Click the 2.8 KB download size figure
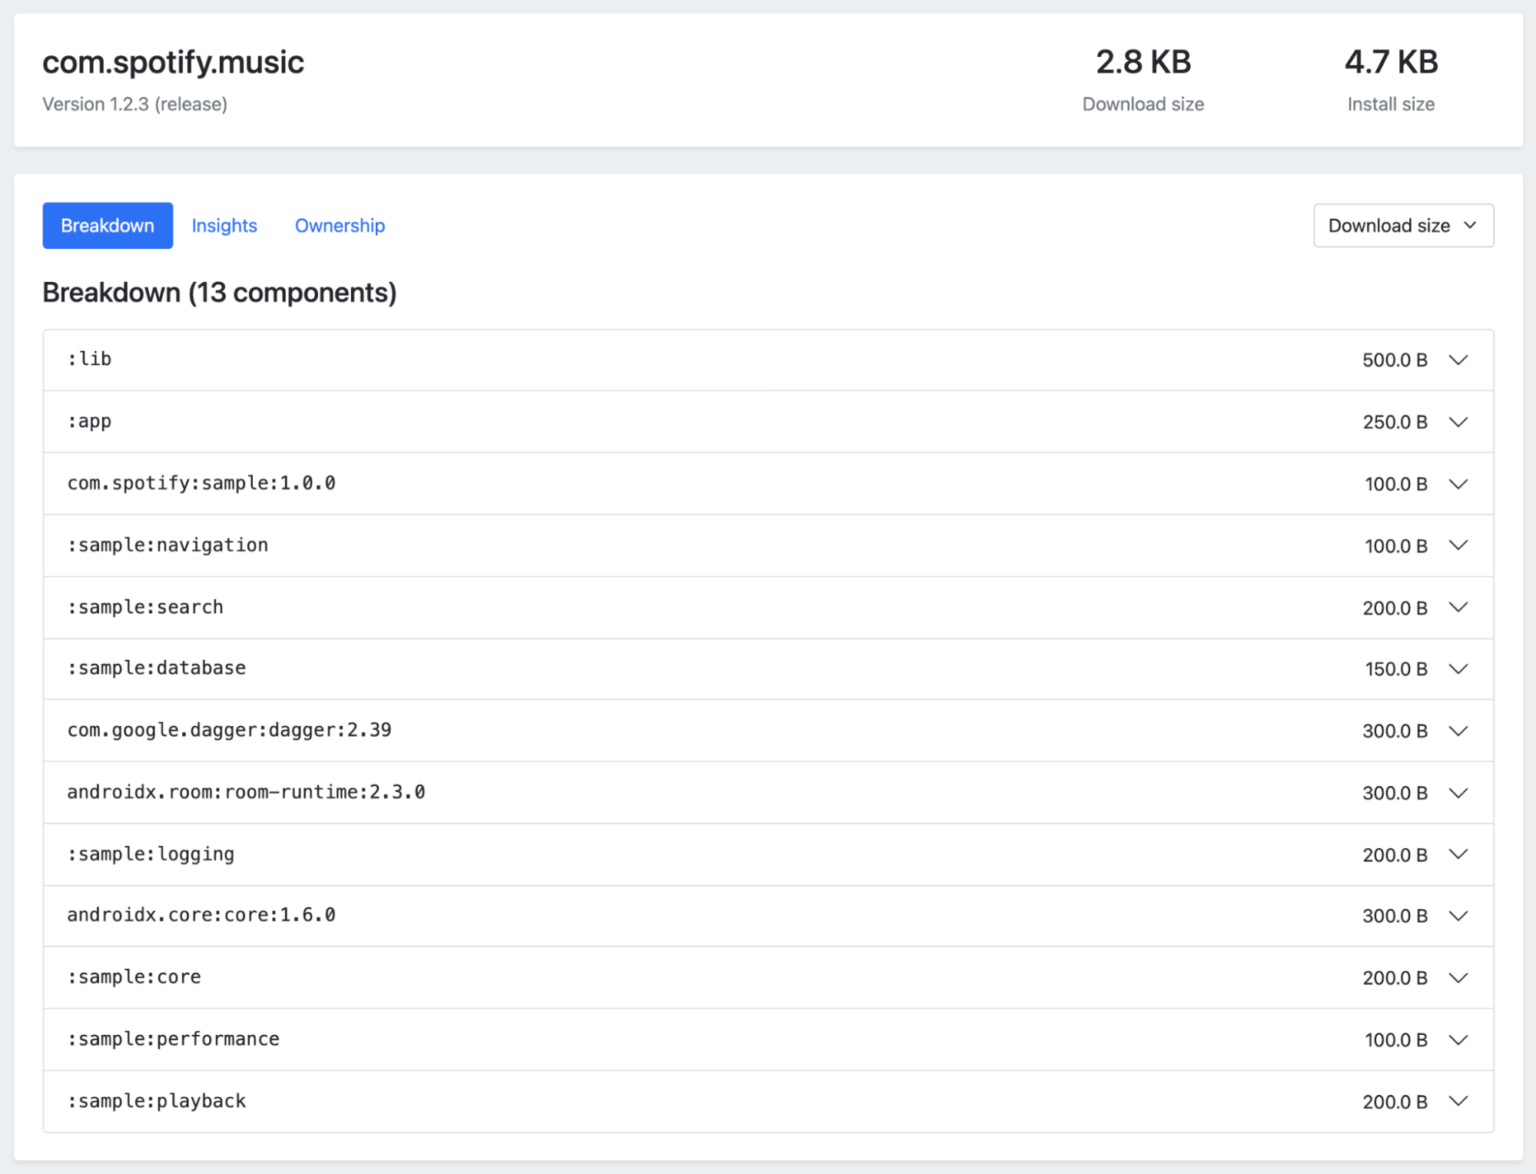 click(1143, 62)
